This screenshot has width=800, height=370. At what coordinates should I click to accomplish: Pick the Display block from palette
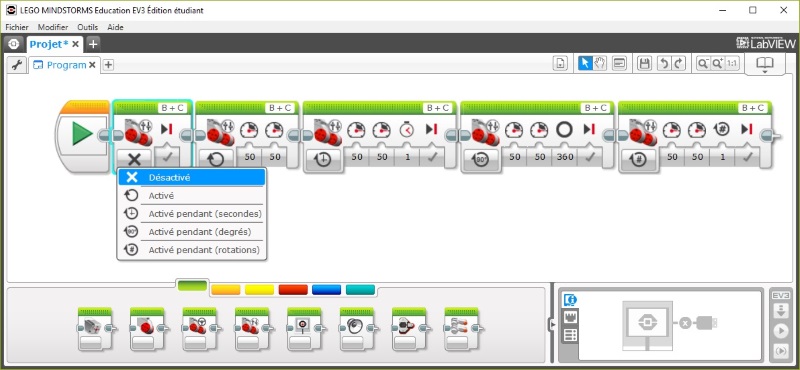click(305, 329)
